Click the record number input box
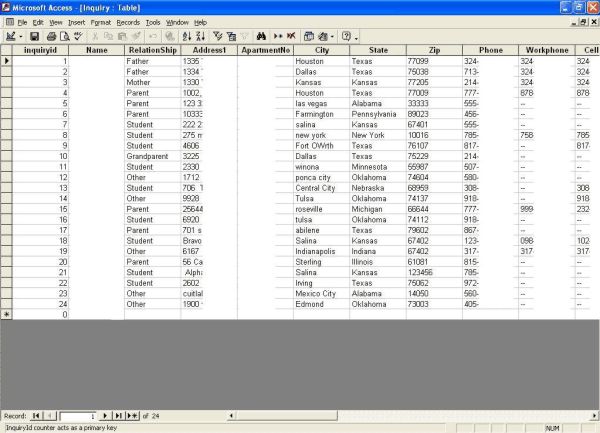This screenshot has width=600, height=433. (78, 416)
